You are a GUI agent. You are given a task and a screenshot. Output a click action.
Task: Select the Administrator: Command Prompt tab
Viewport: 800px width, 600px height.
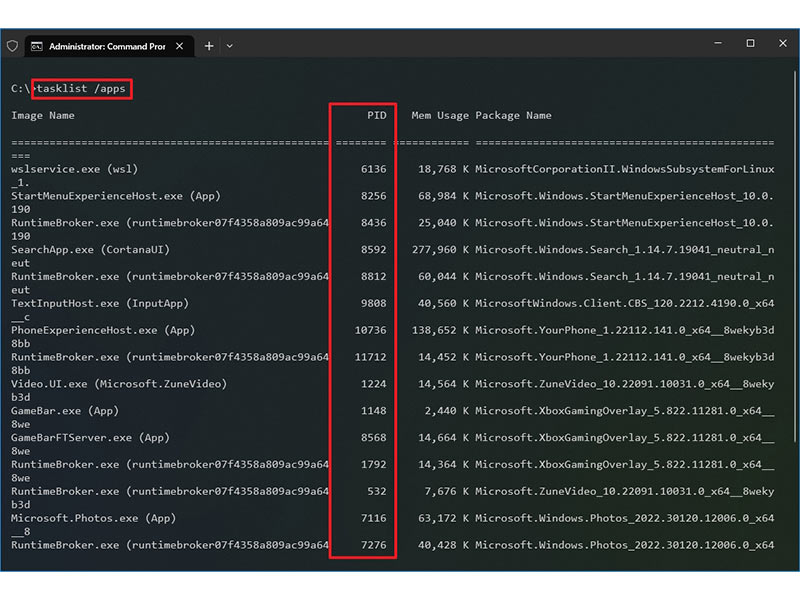pos(107,46)
